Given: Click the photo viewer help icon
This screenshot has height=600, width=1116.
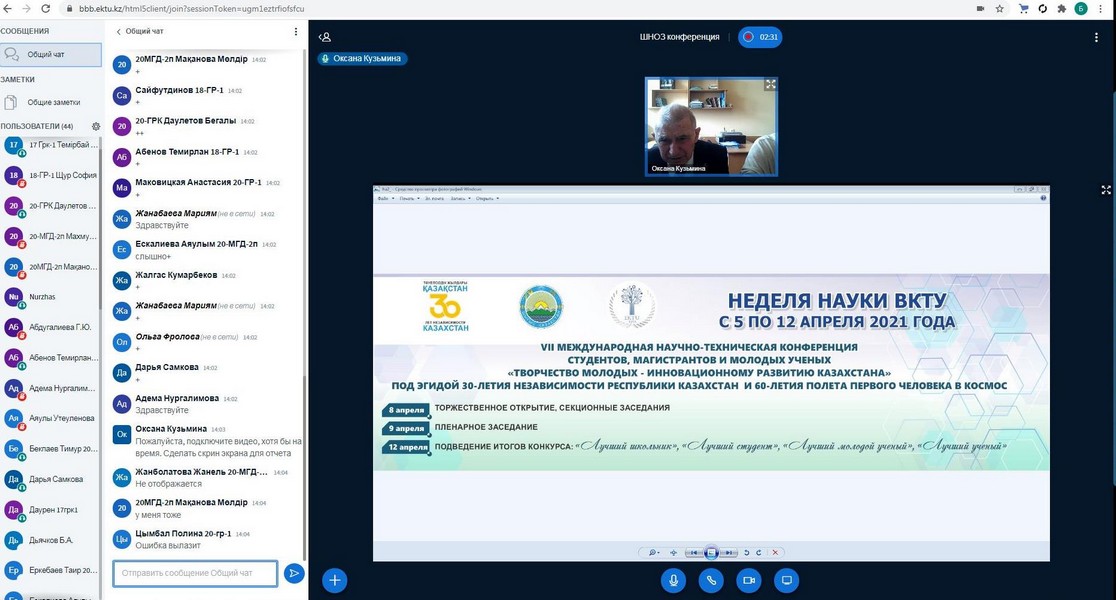Looking at the screenshot, I should coord(1043,199).
